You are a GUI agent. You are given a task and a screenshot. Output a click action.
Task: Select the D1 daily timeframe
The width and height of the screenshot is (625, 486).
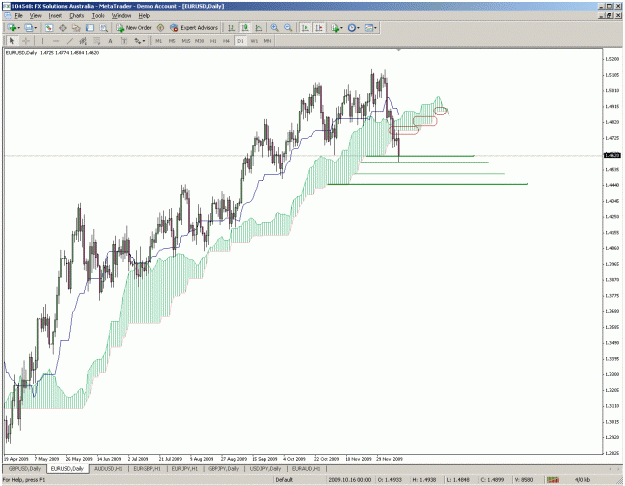click(240, 41)
